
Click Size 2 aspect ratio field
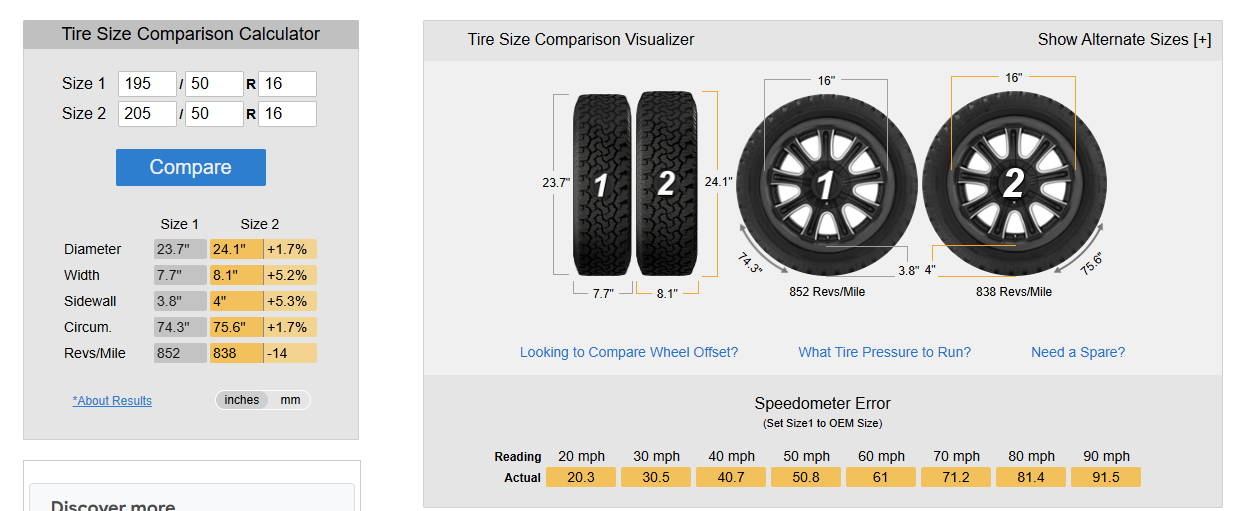point(214,114)
